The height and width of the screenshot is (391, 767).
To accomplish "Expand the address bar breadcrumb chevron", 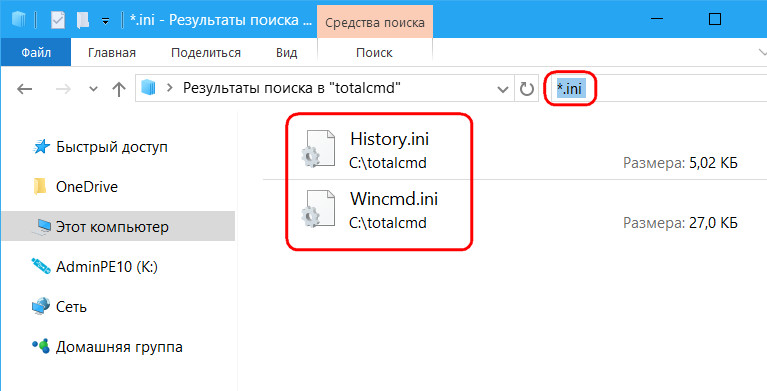I will click(170, 88).
